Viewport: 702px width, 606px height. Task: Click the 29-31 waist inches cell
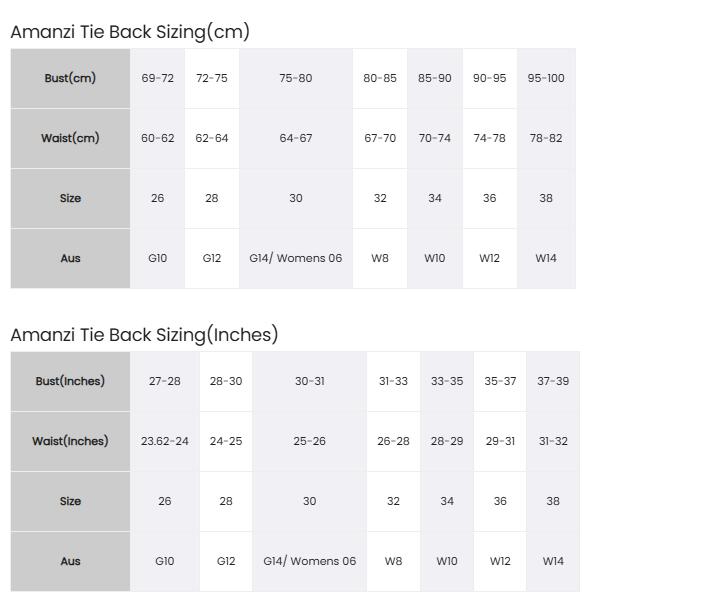click(x=501, y=441)
